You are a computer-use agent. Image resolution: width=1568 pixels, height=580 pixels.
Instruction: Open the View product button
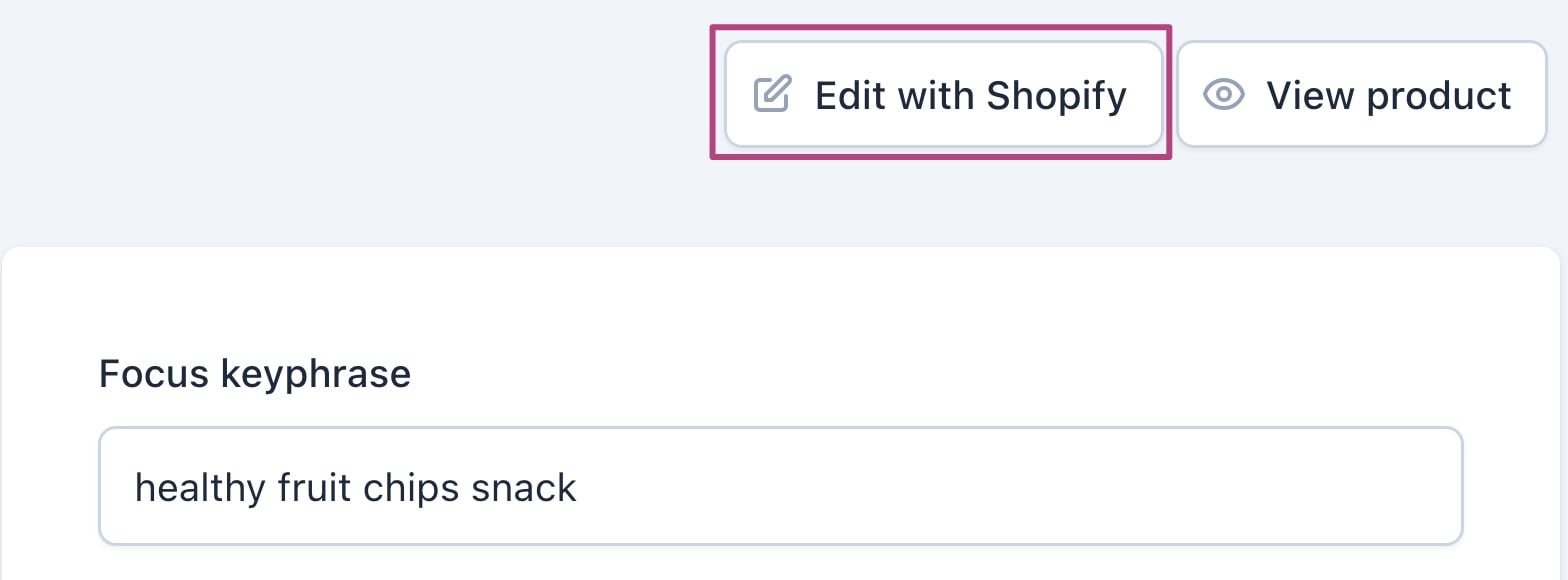tap(1361, 95)
